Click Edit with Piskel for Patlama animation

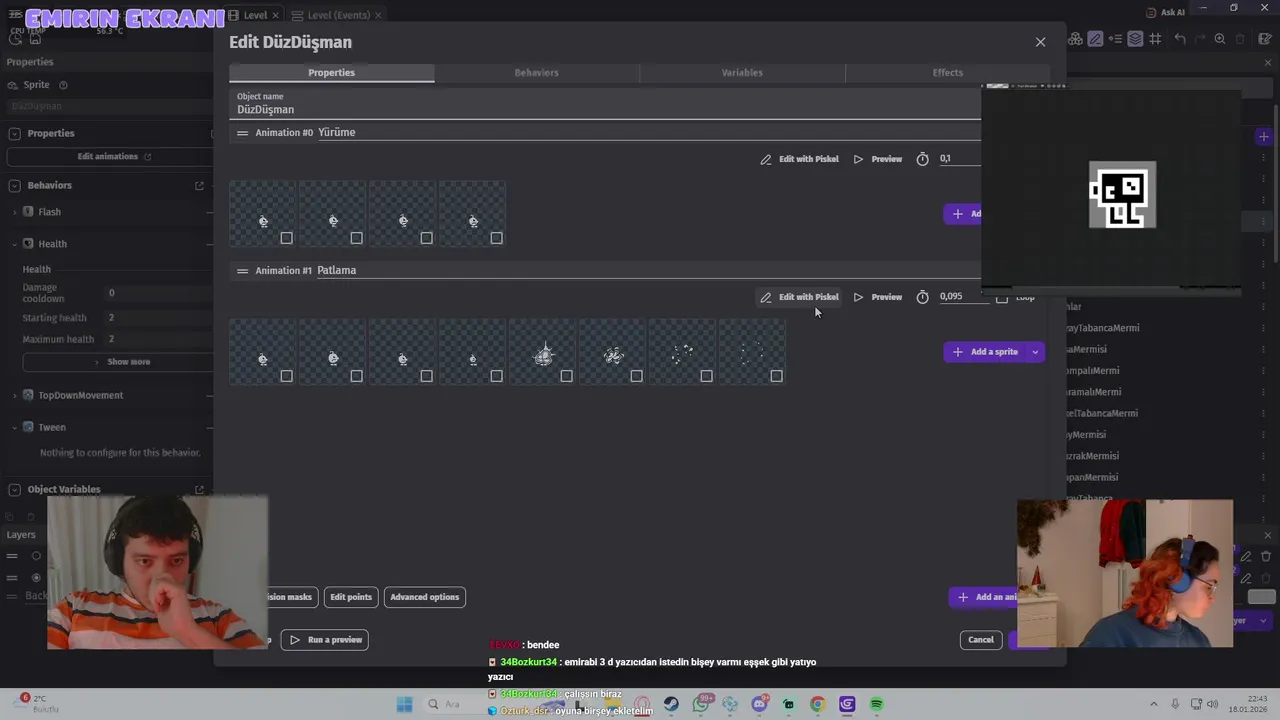[799, 297]
